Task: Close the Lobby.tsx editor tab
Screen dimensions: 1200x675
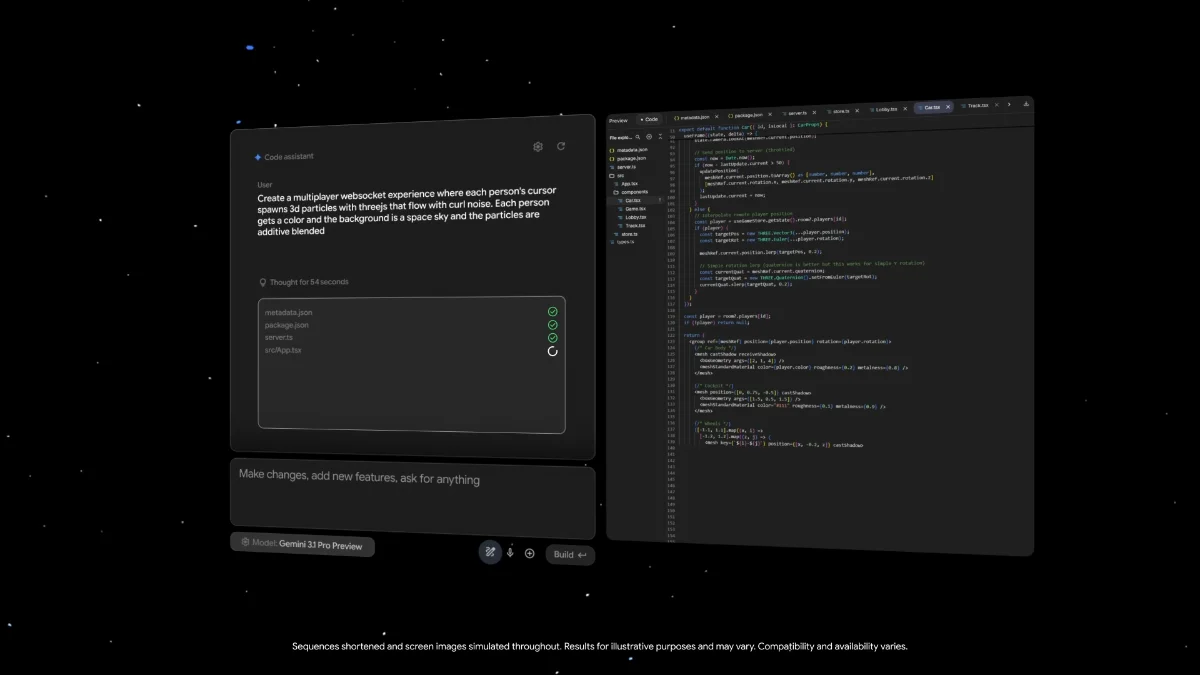Action: [905, 109]
